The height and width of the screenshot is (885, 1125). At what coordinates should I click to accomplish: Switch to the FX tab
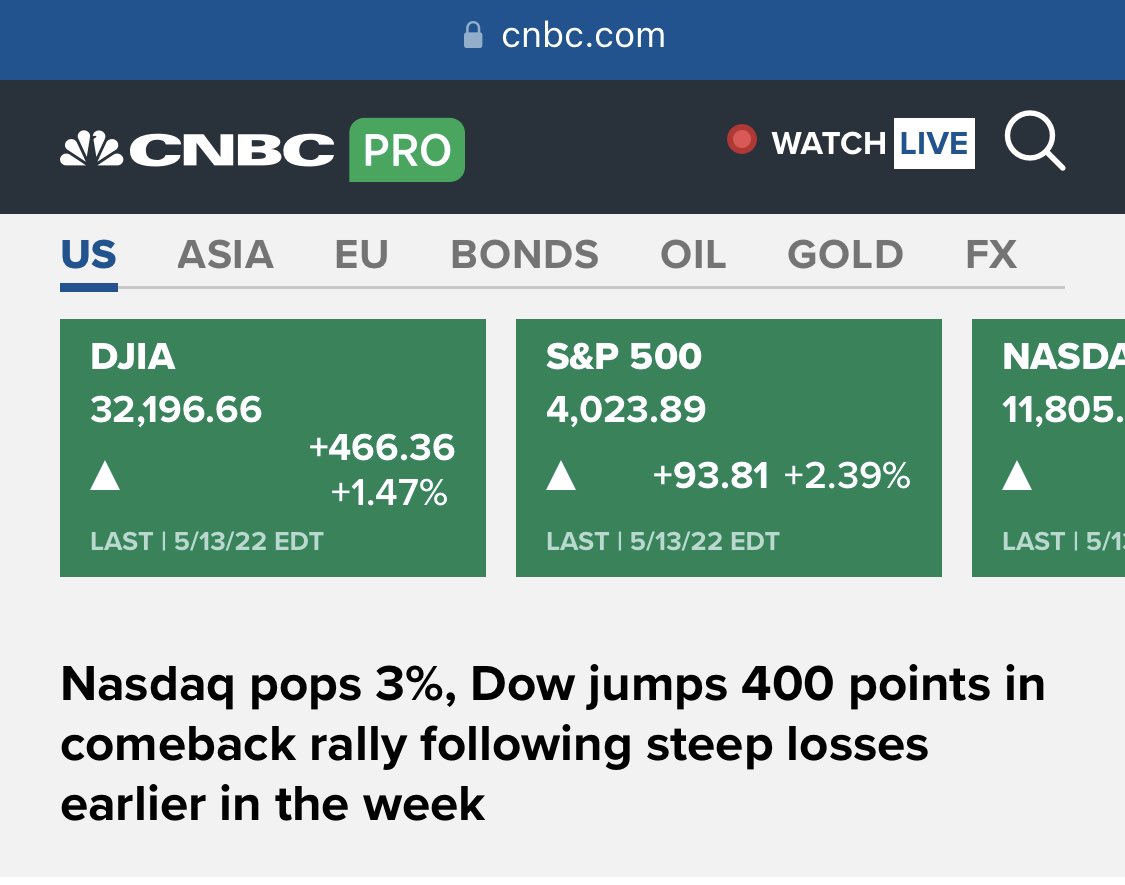point(991,255)
